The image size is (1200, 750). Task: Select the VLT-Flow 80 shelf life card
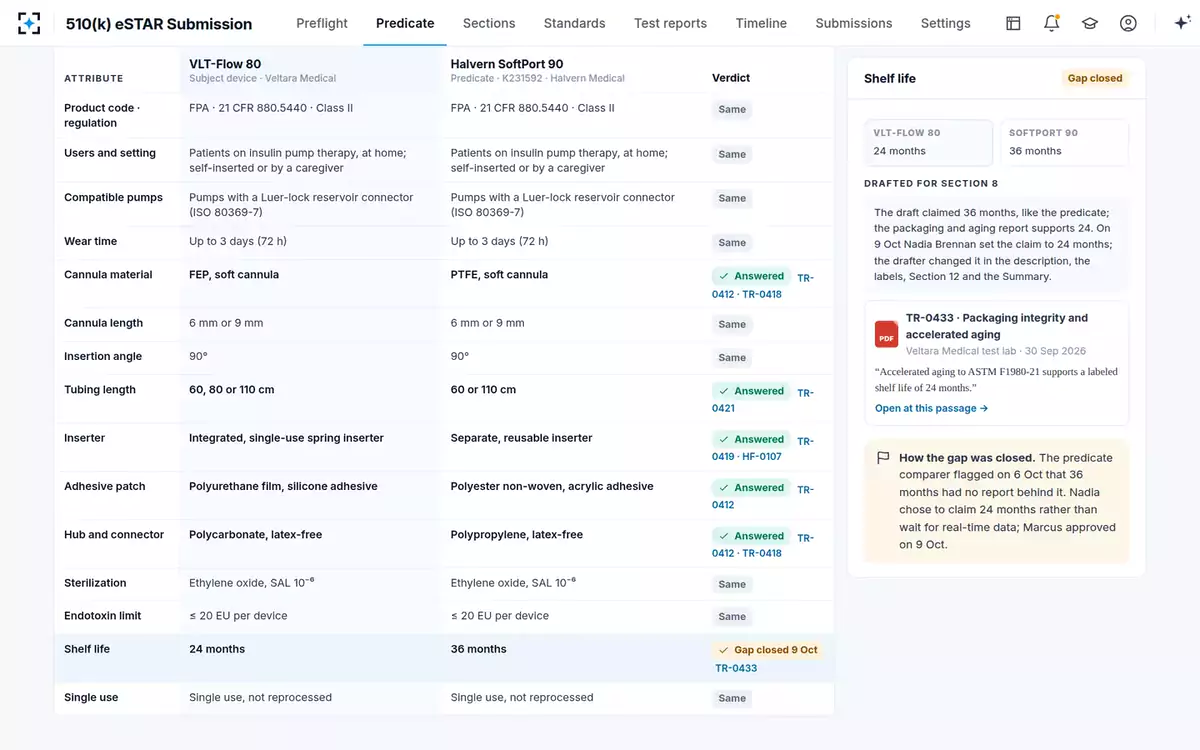(929, 142)
